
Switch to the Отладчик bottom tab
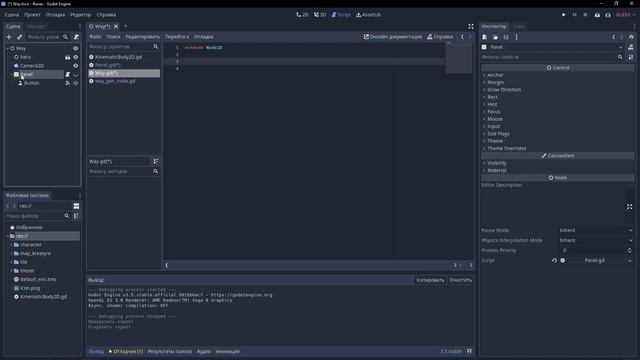point(126,351)
